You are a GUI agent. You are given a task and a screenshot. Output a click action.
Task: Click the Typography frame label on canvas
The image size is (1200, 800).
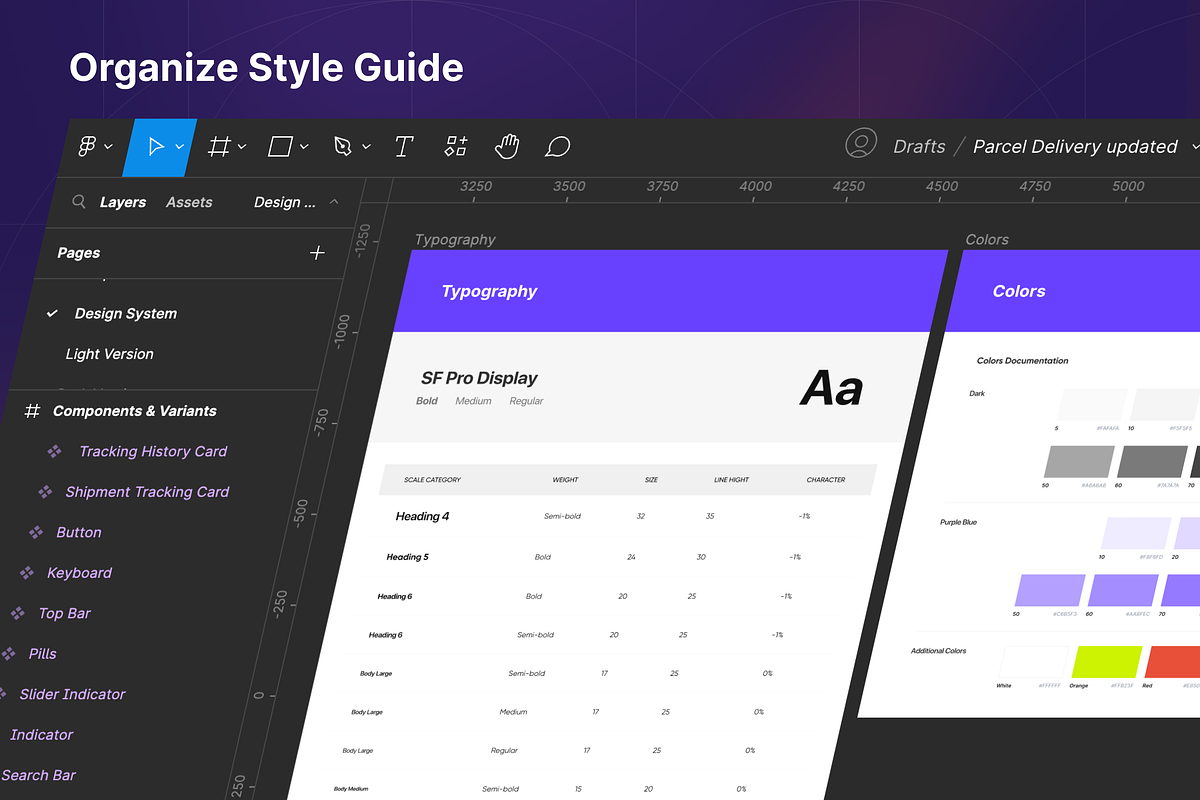click(x=455, y=240)
